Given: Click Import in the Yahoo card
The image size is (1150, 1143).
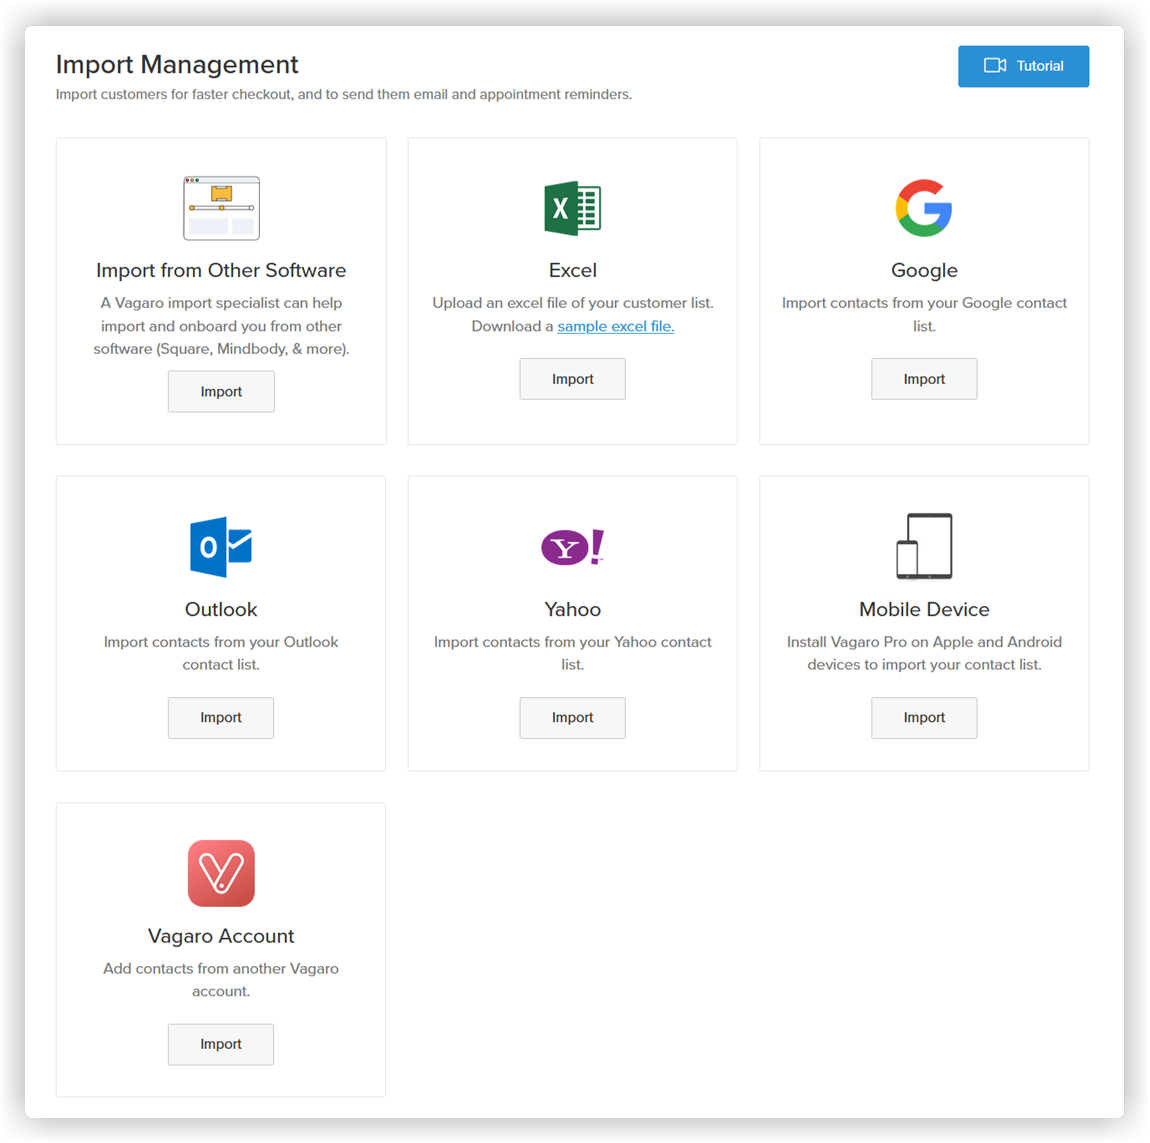Looking at the screenshot, I should pyautogui.click(x=572, y=717).
